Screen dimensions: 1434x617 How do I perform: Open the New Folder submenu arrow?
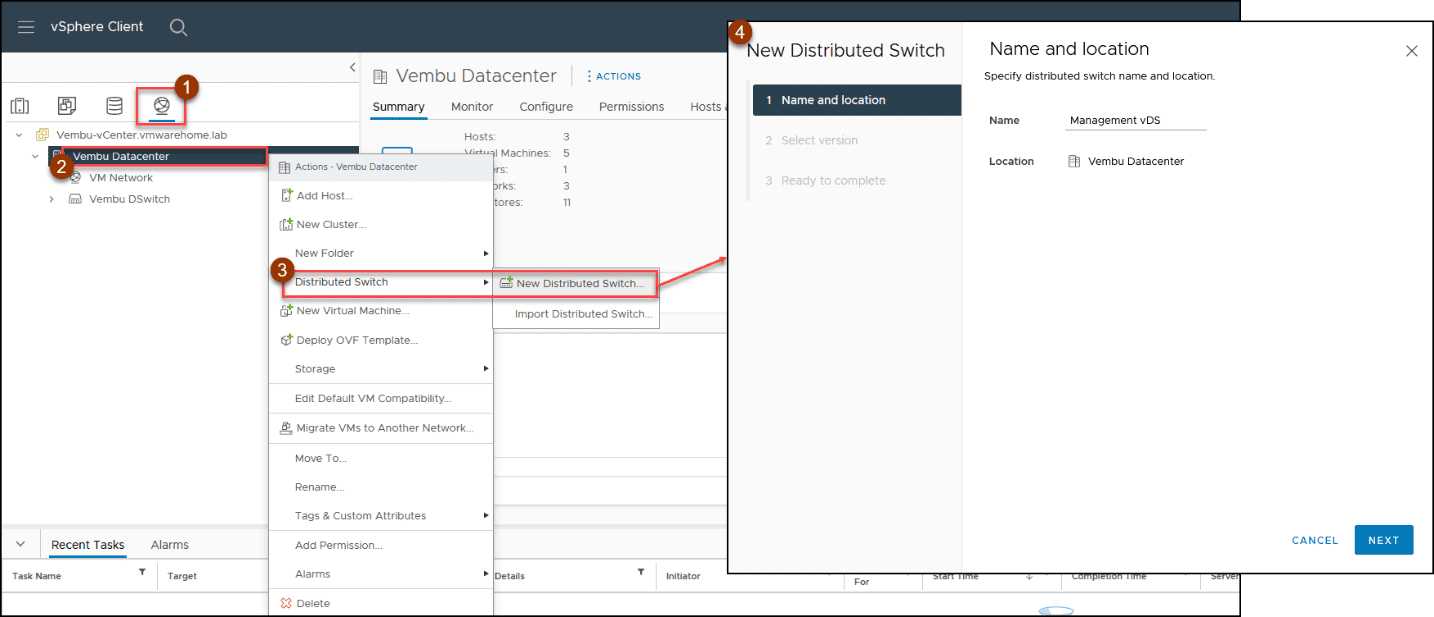pyautogui.click(x=486, y=253)
